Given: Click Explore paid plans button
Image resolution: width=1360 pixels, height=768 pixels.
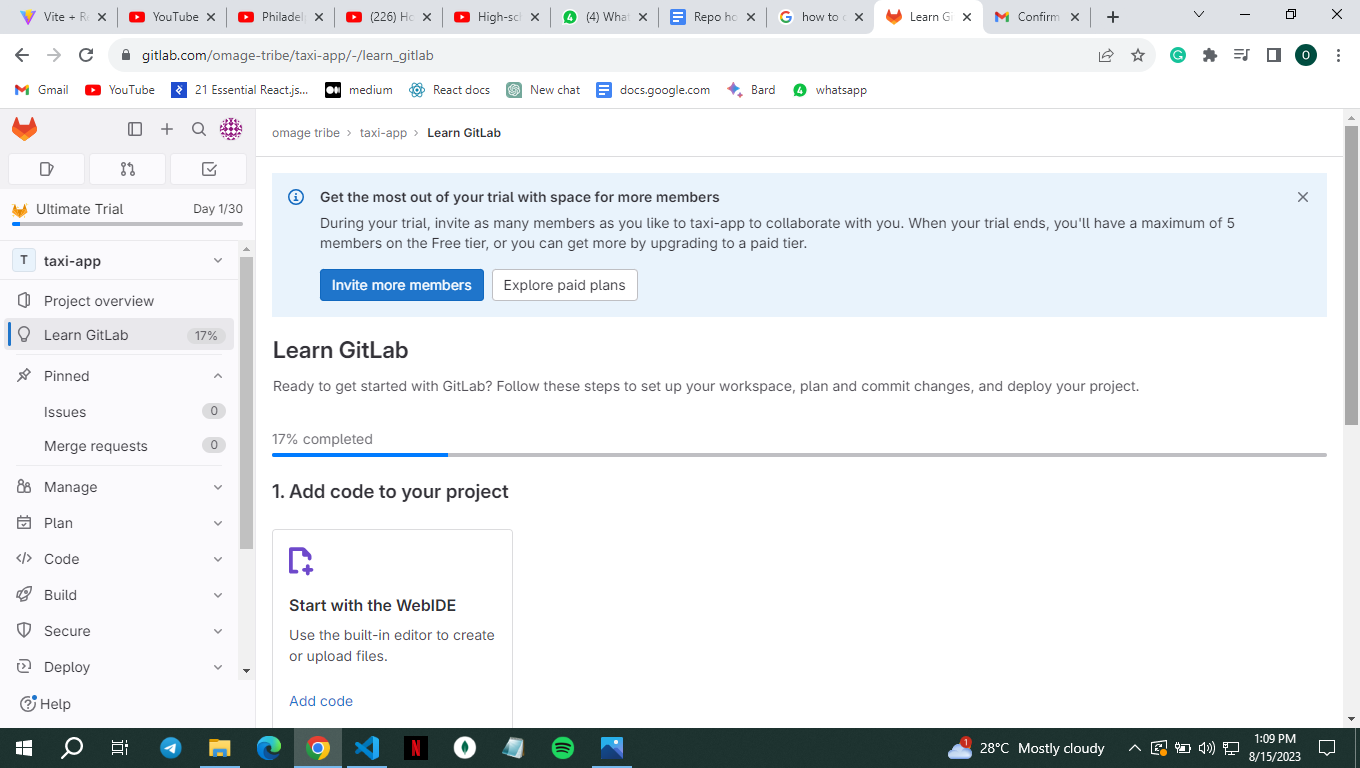Looking at the screenshot, I should tap(565, 285).
